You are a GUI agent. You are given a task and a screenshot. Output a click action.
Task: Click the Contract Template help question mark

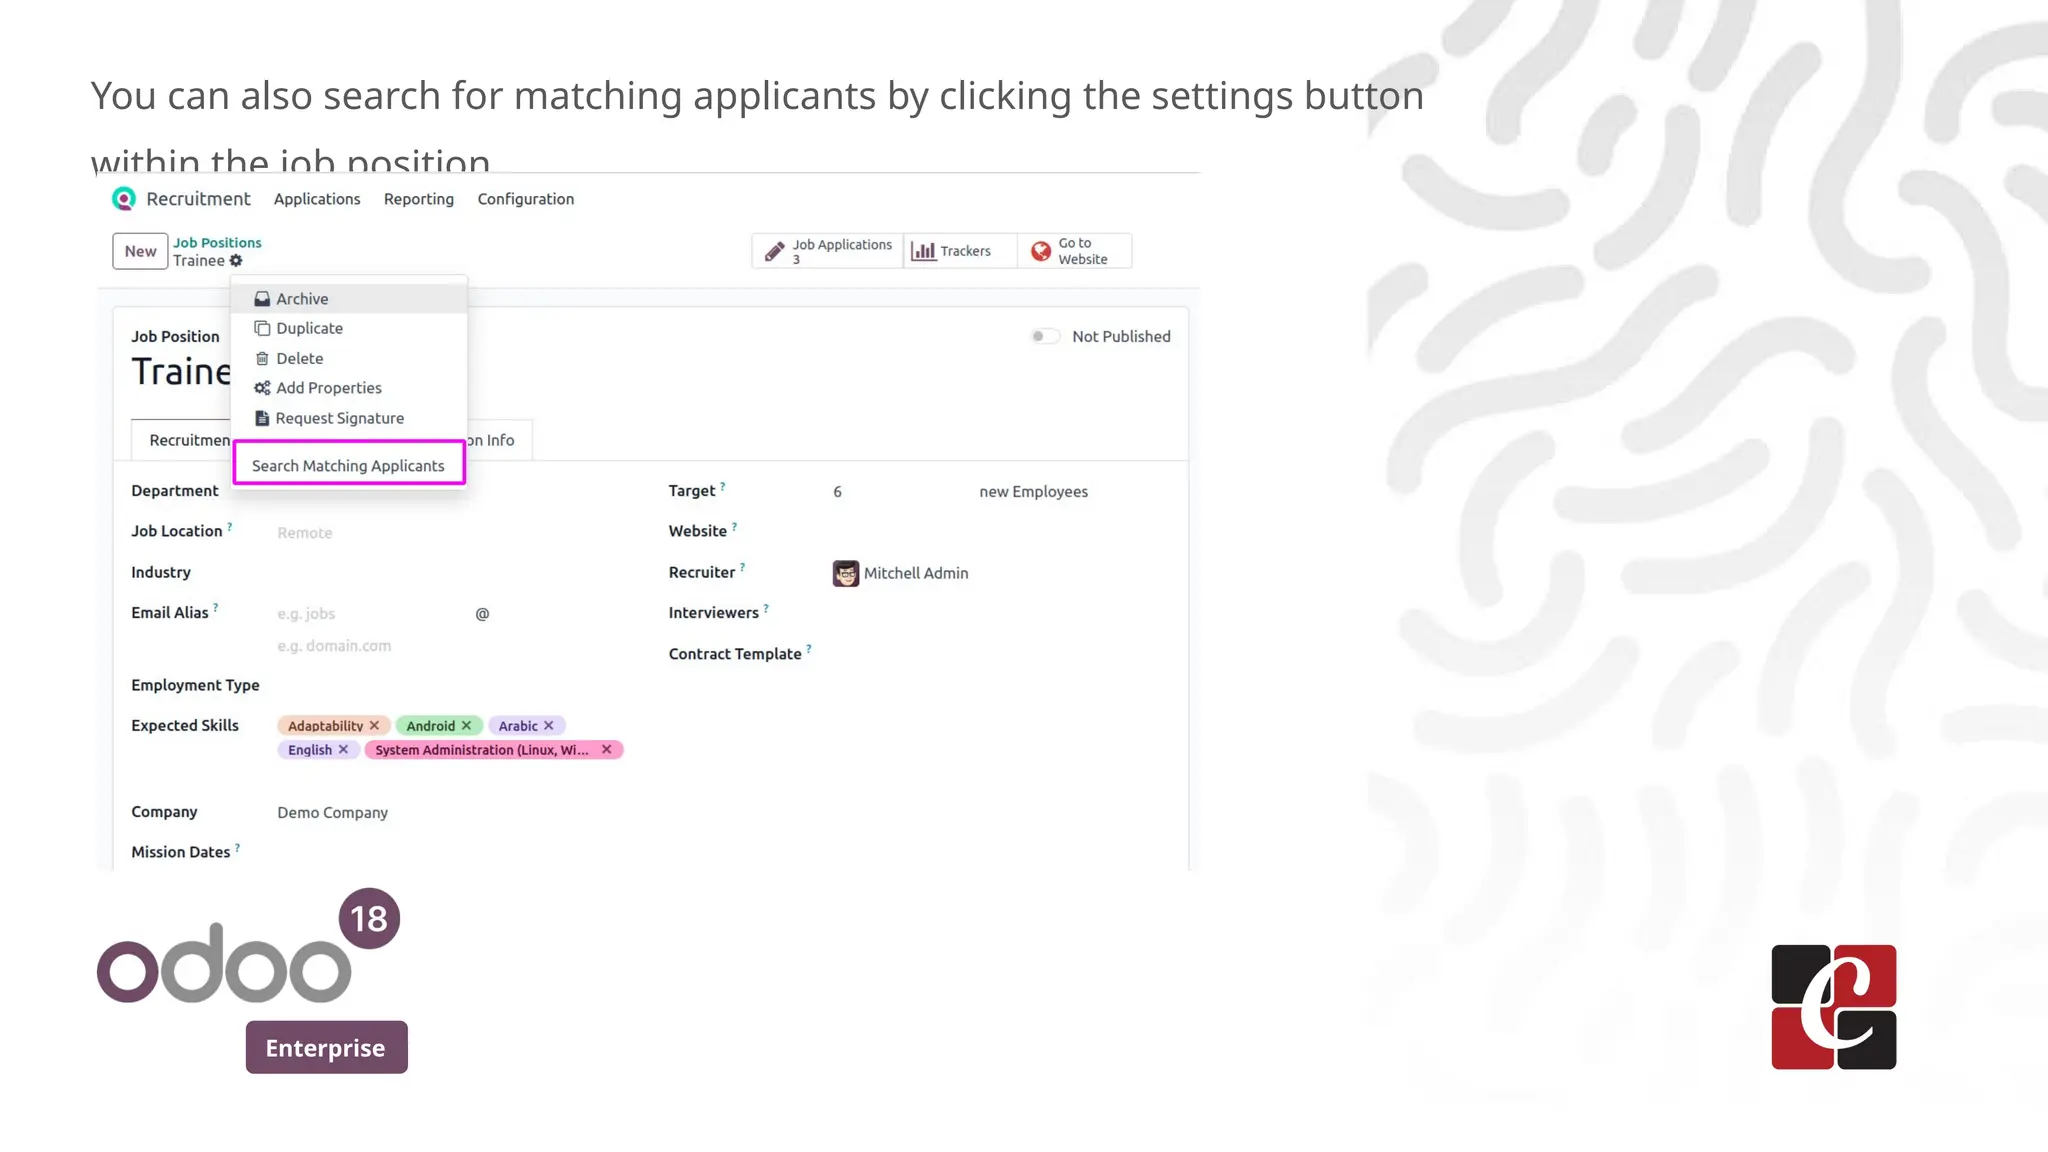click(x=809, y=649)
